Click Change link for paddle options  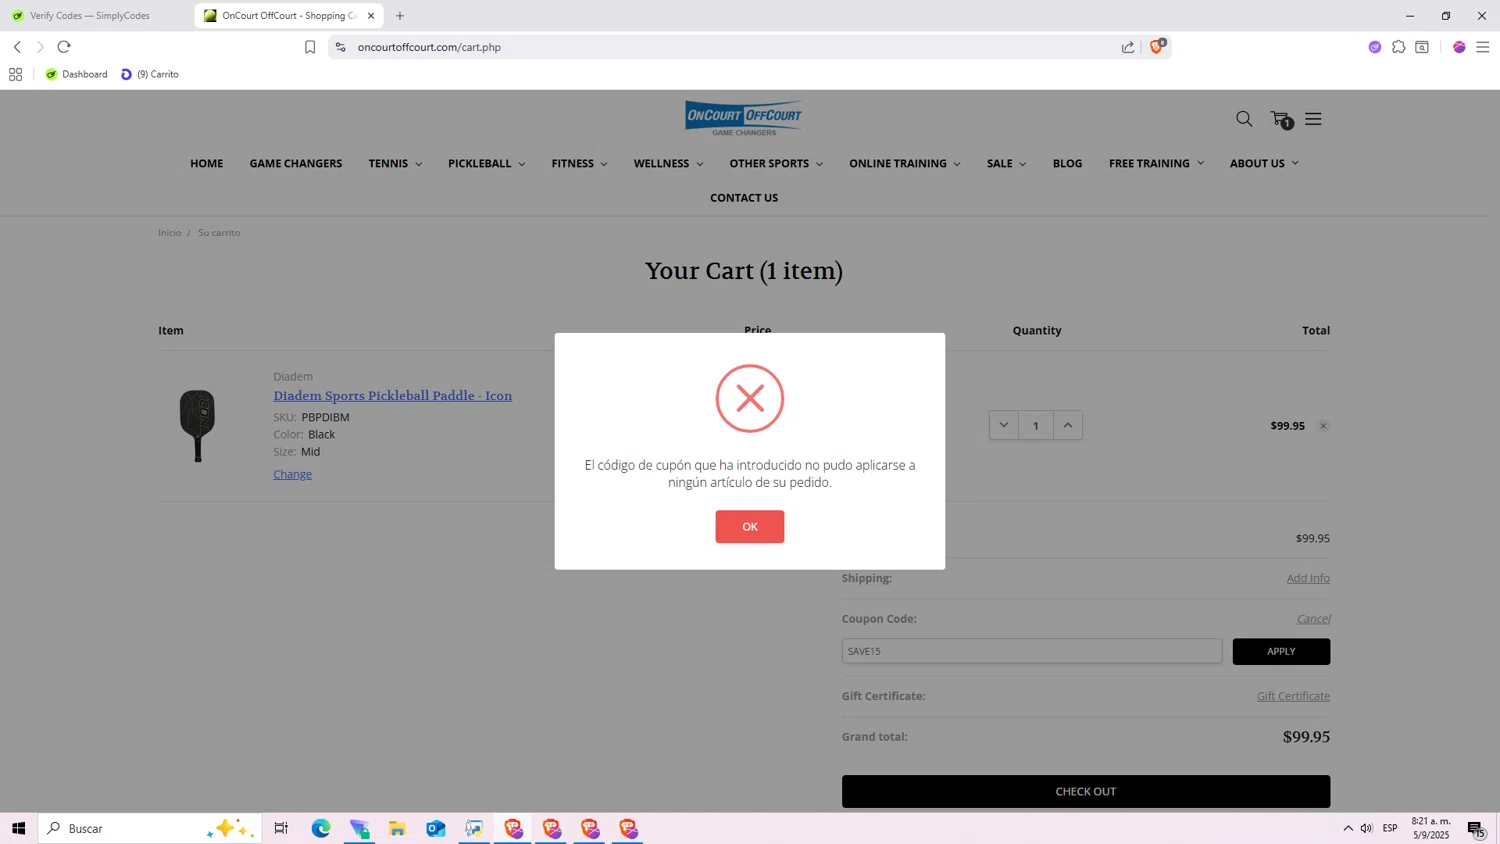pos(292,474)
